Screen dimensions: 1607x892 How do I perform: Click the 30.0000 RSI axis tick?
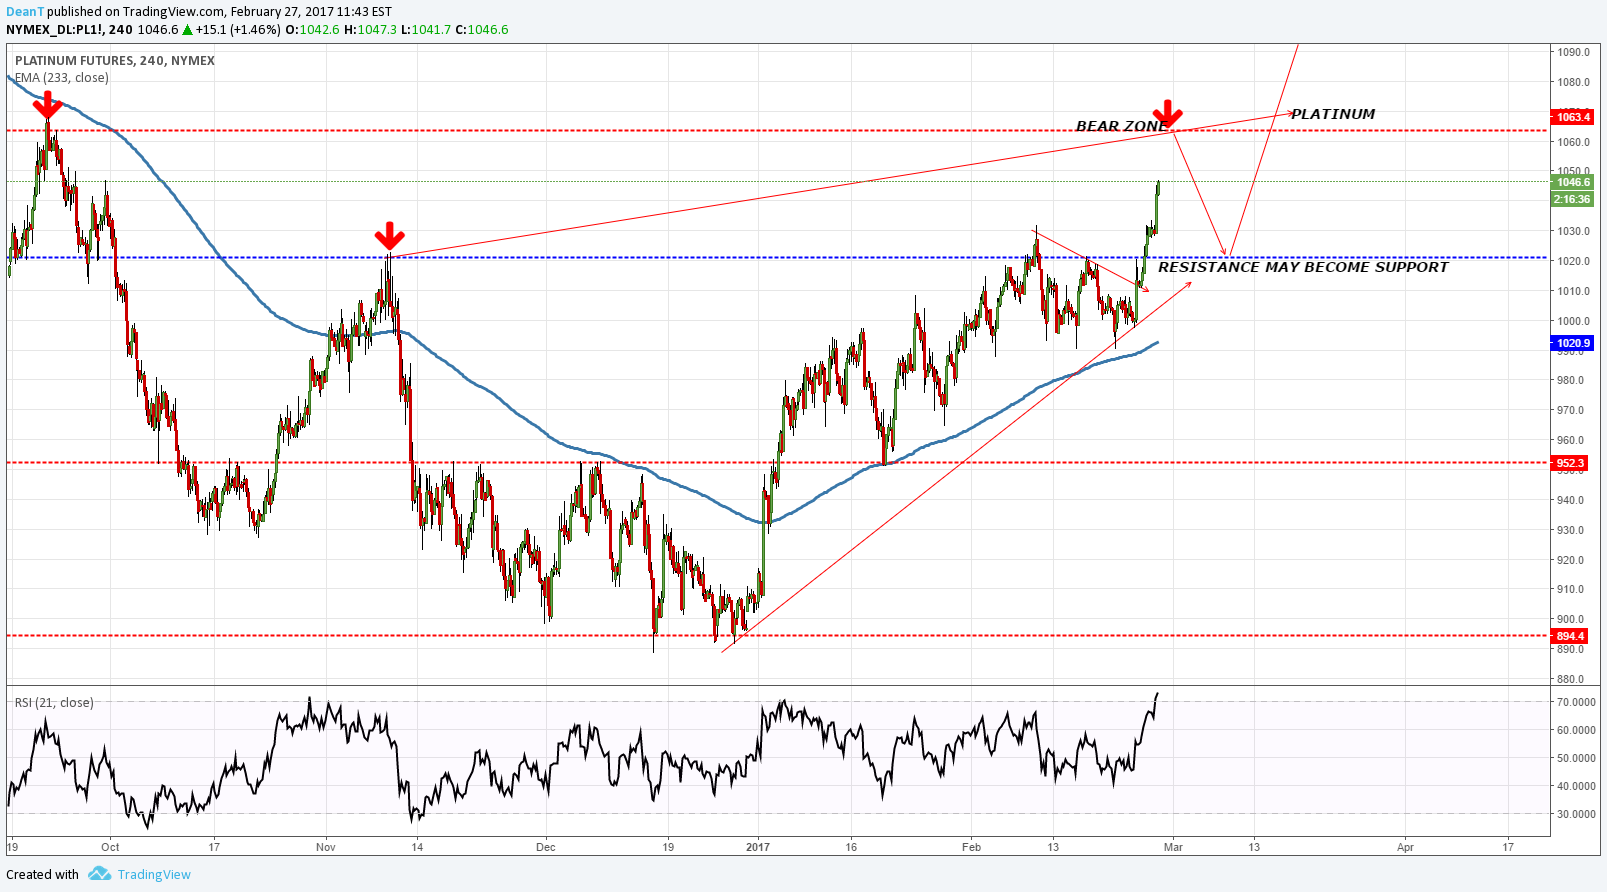click(x=1576, y=814)
